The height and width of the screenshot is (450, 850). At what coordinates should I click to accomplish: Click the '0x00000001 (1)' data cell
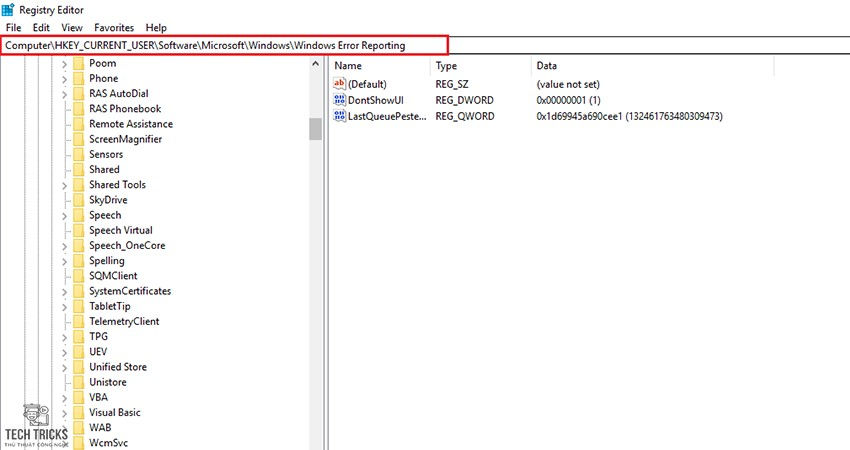click(569, 100)
